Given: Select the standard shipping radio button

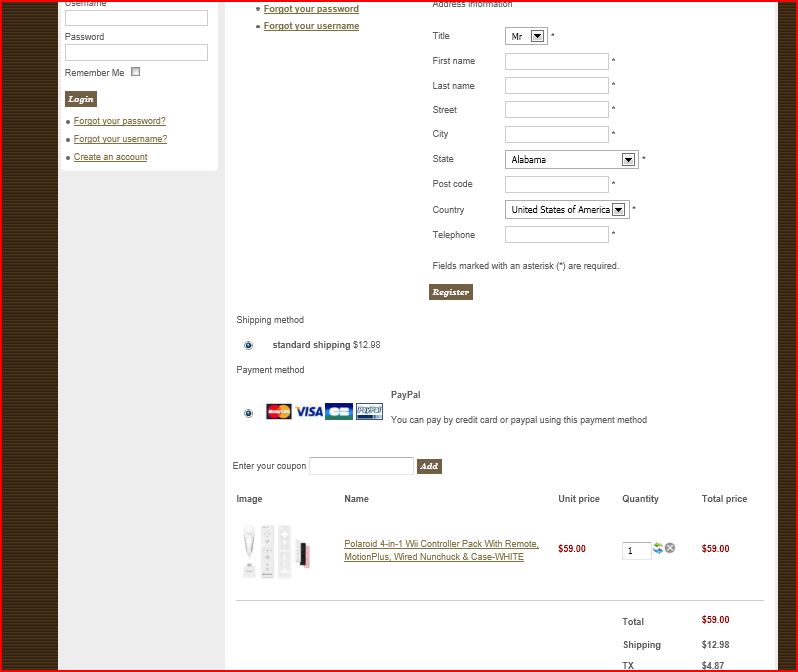Looking at the screenshot, I should (248, 345).
